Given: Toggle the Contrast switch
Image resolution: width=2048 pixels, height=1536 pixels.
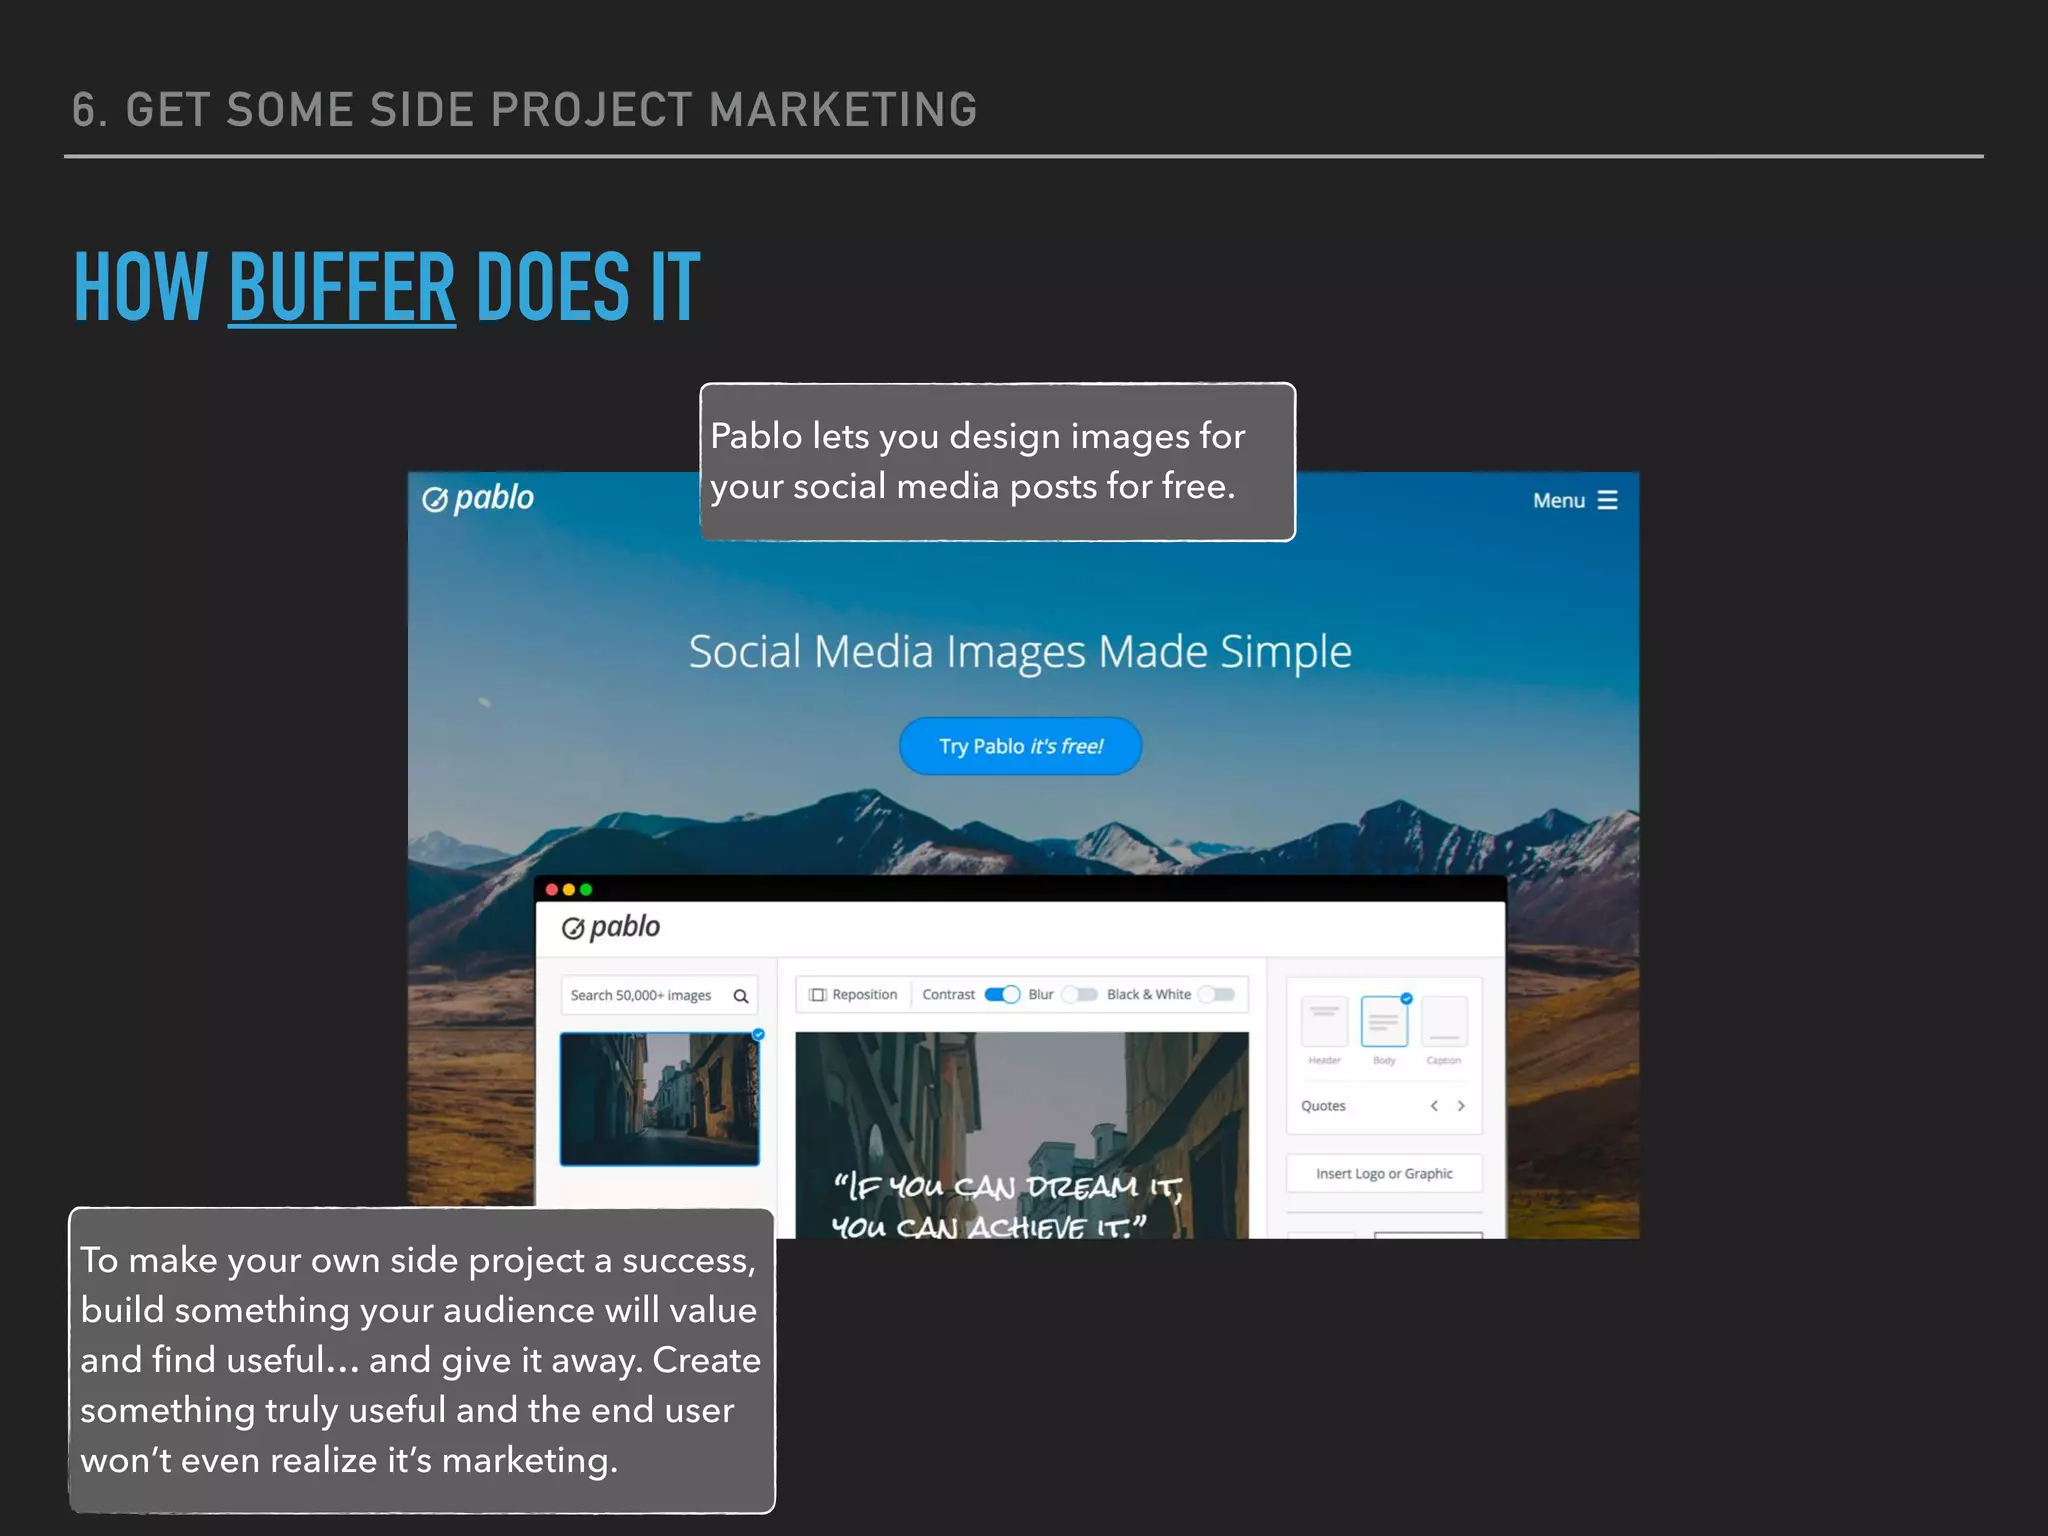Looking at the screenshot, I should 1002,994.
